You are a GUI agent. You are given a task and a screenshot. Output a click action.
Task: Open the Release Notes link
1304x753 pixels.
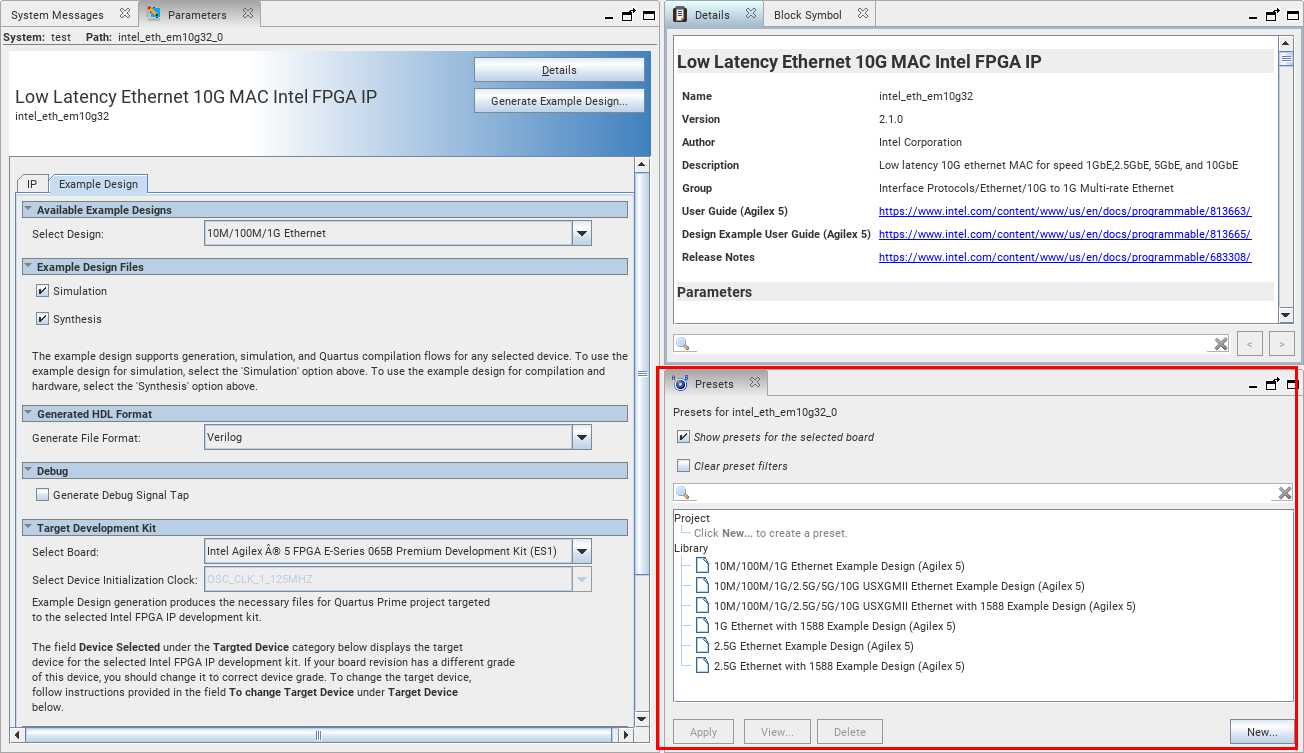click(x=1065, y=257)
